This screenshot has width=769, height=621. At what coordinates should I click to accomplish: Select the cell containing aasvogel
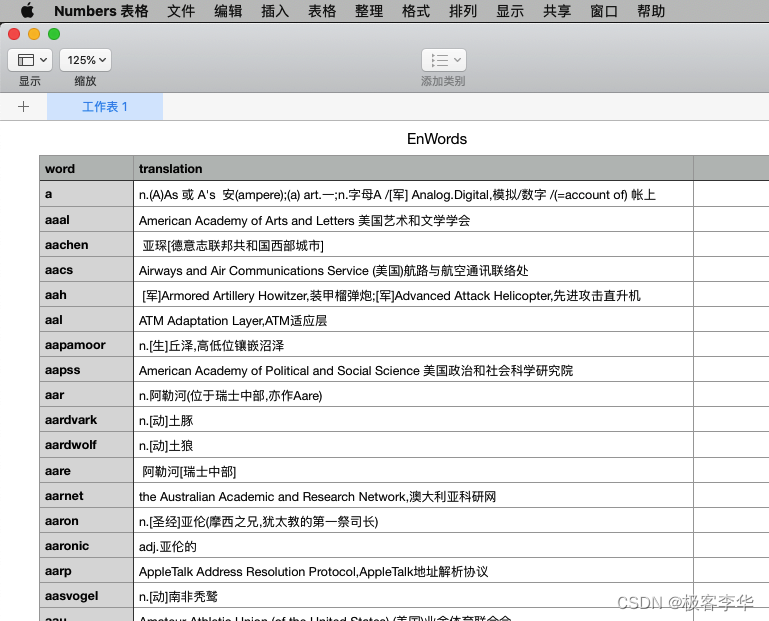(x=86, y=595)
